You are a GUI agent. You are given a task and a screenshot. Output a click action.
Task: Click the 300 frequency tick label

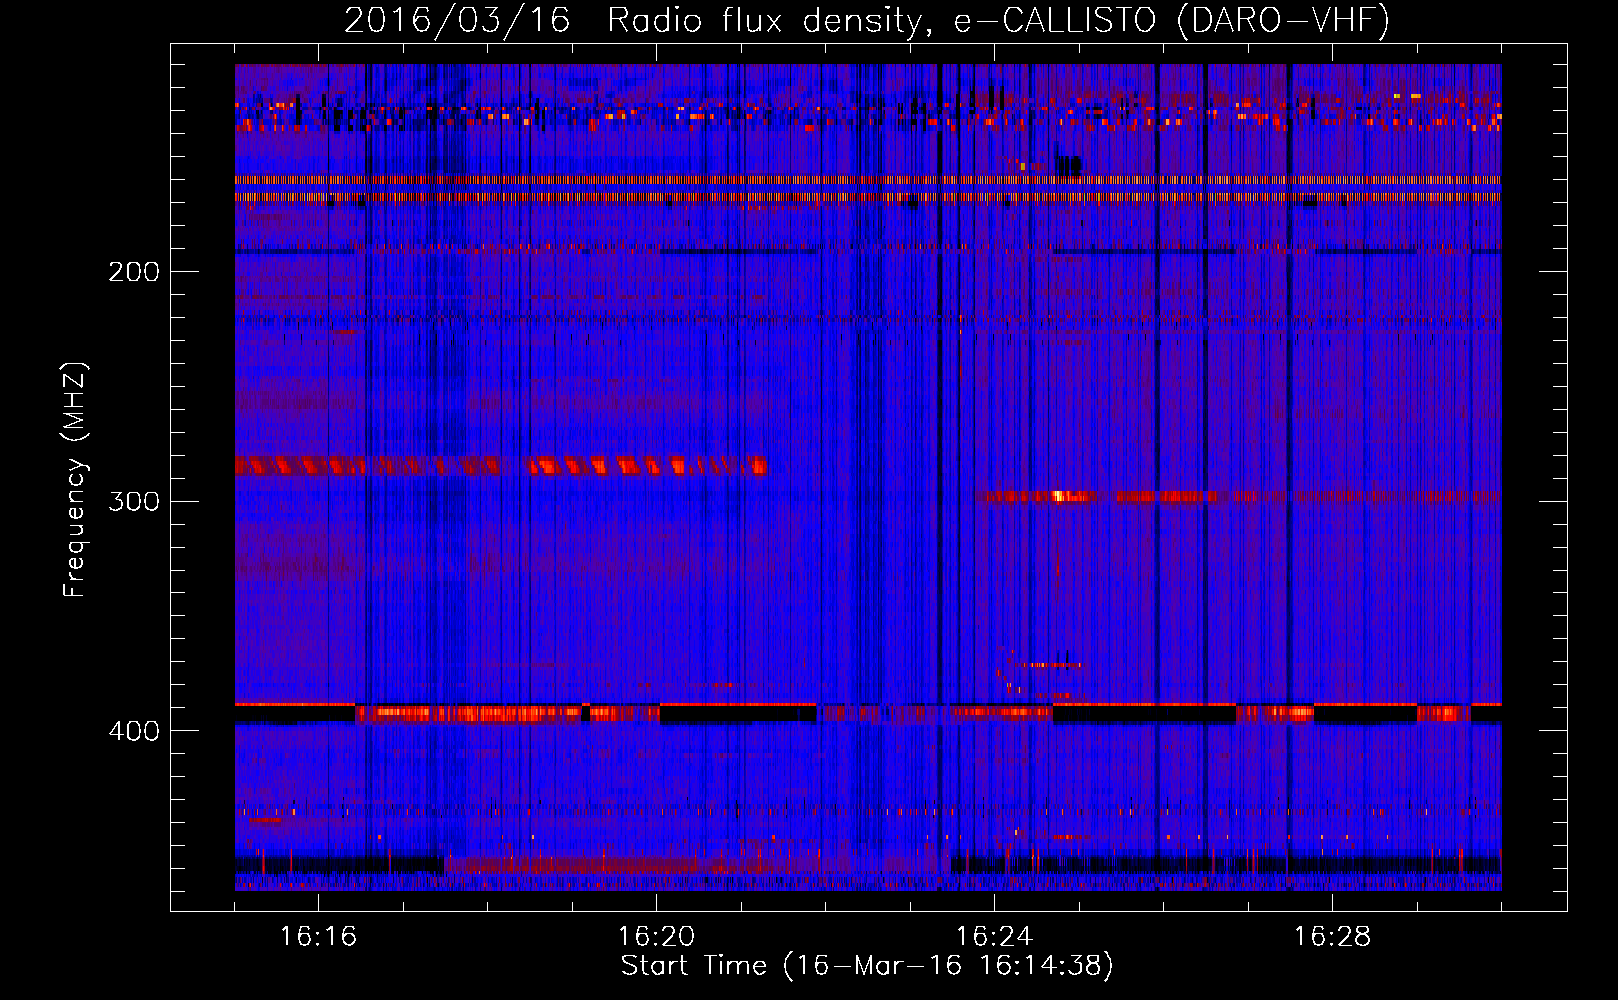134,501
